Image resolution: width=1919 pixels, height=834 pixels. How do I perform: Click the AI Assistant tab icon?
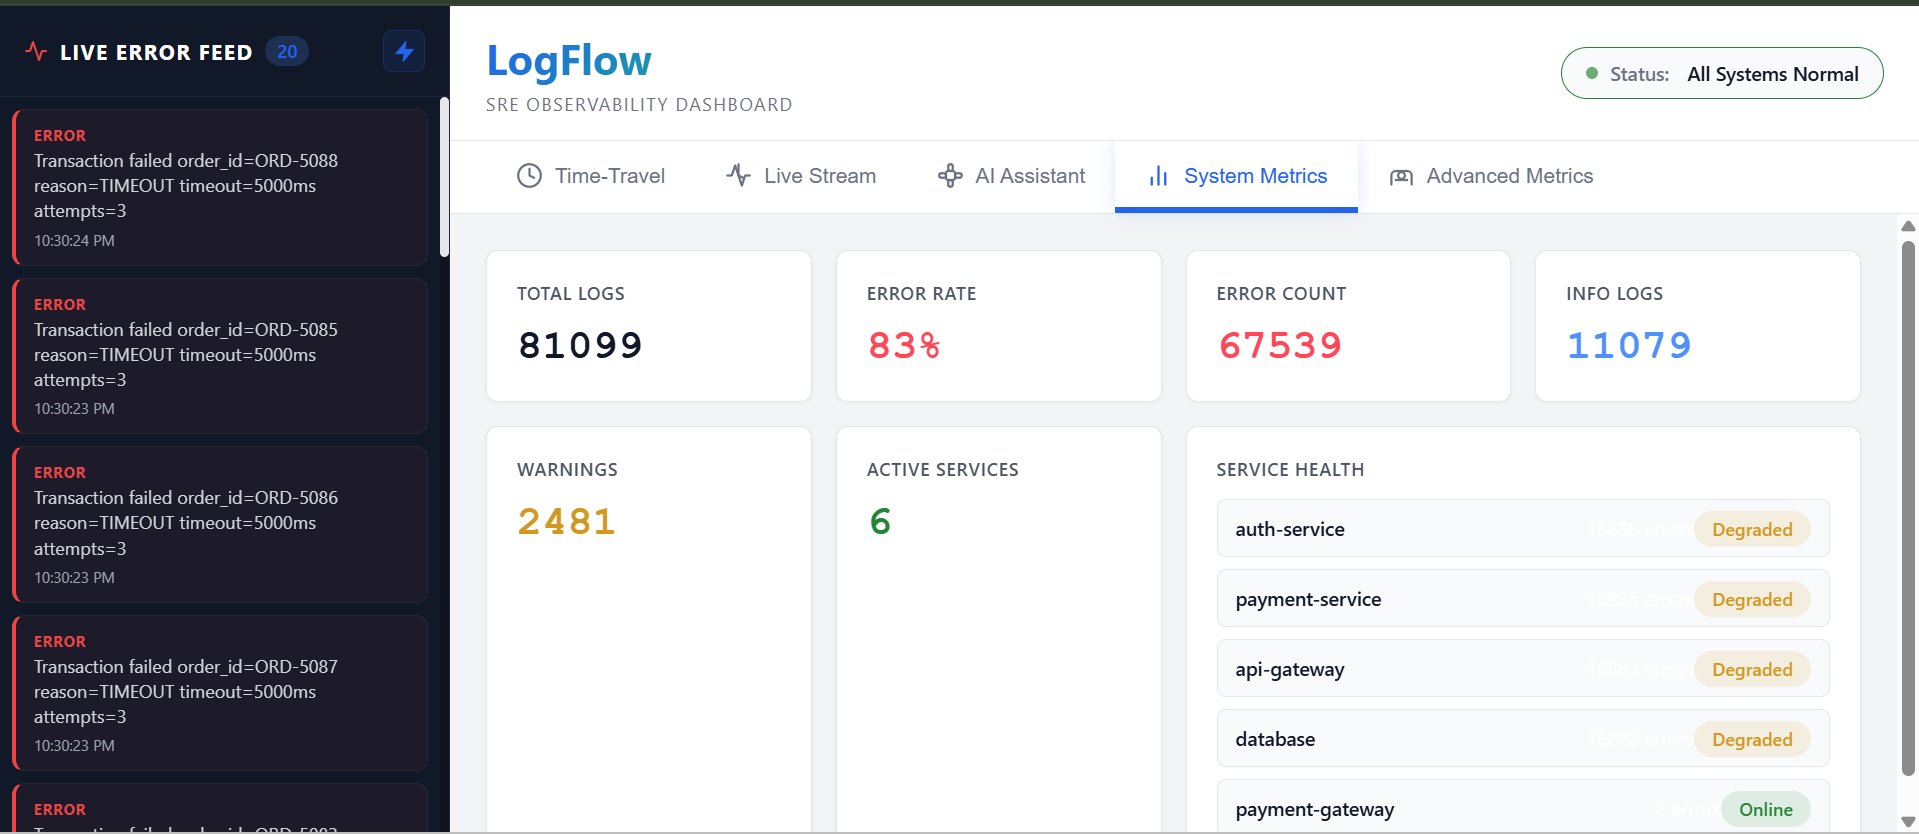(950, 176)
